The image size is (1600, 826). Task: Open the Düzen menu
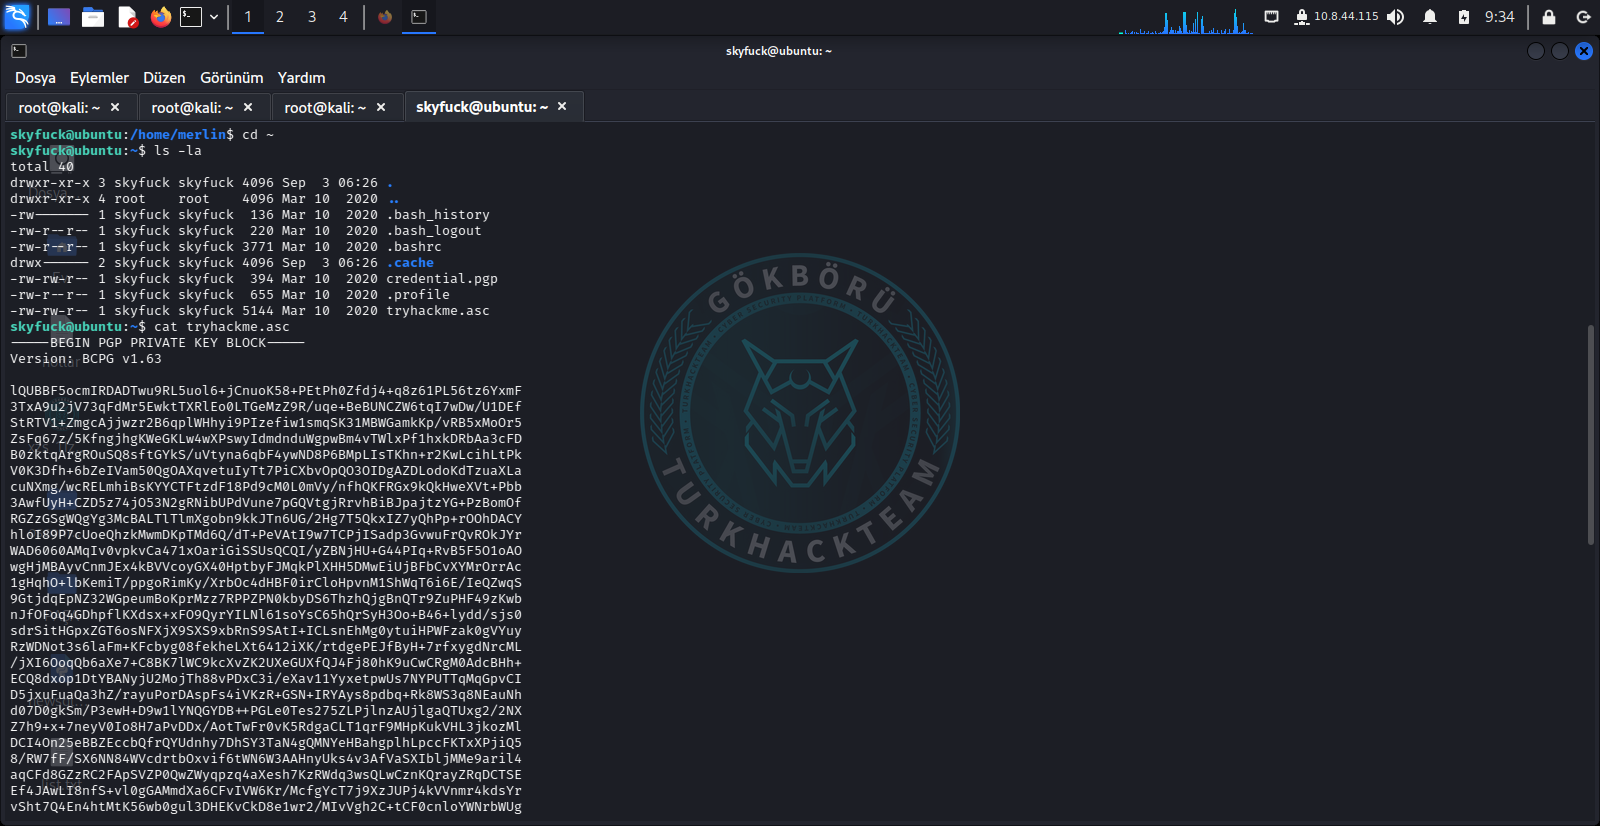(x=164, y=78)
